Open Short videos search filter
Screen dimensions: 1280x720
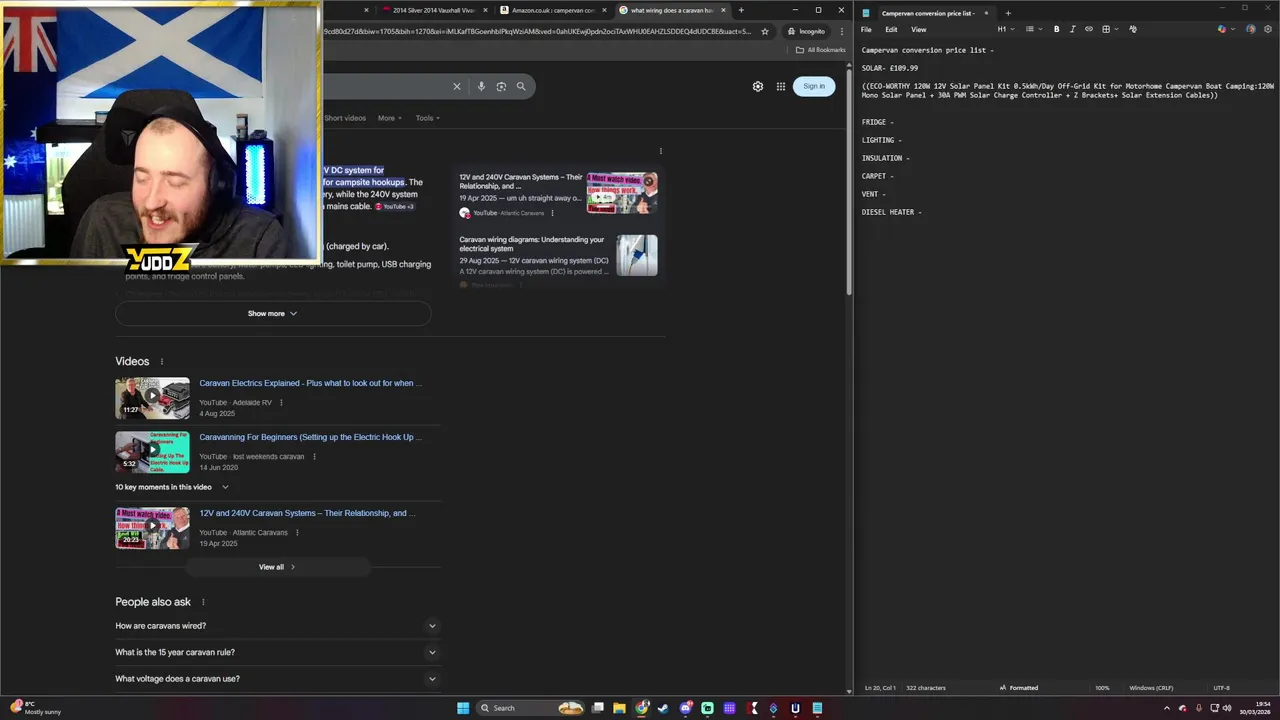345,118
